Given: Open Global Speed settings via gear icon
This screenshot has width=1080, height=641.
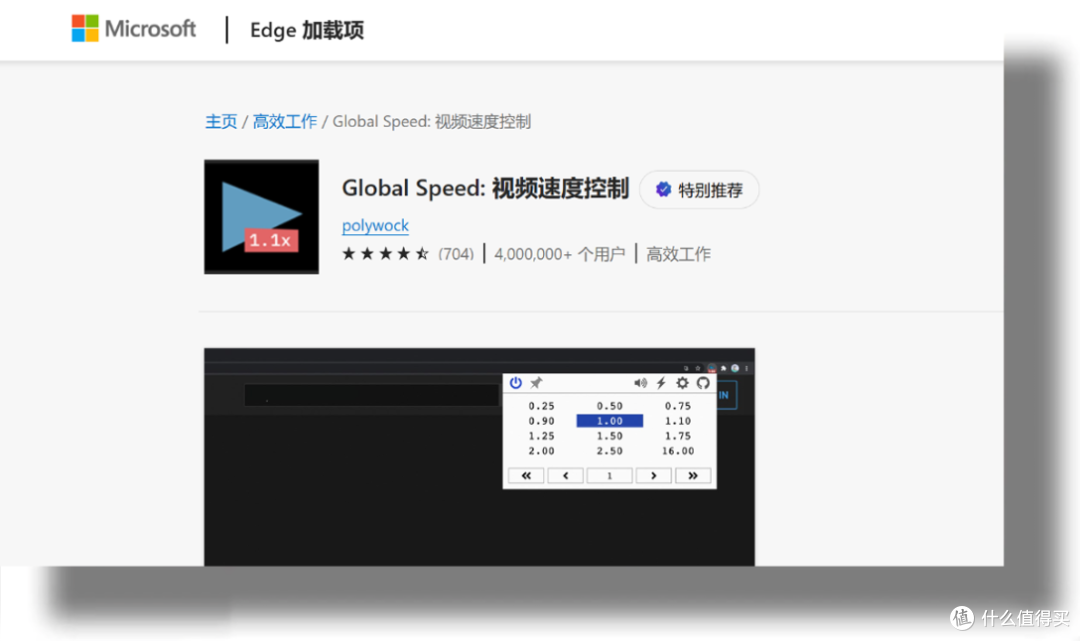Looking at the screenshot, I should pos(682,383).
